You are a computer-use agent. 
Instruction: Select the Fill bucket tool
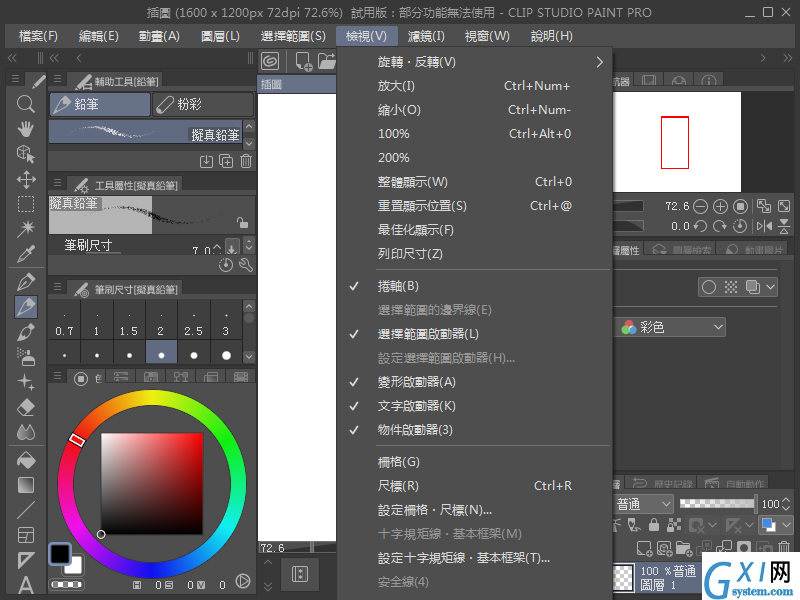point(26,460)
